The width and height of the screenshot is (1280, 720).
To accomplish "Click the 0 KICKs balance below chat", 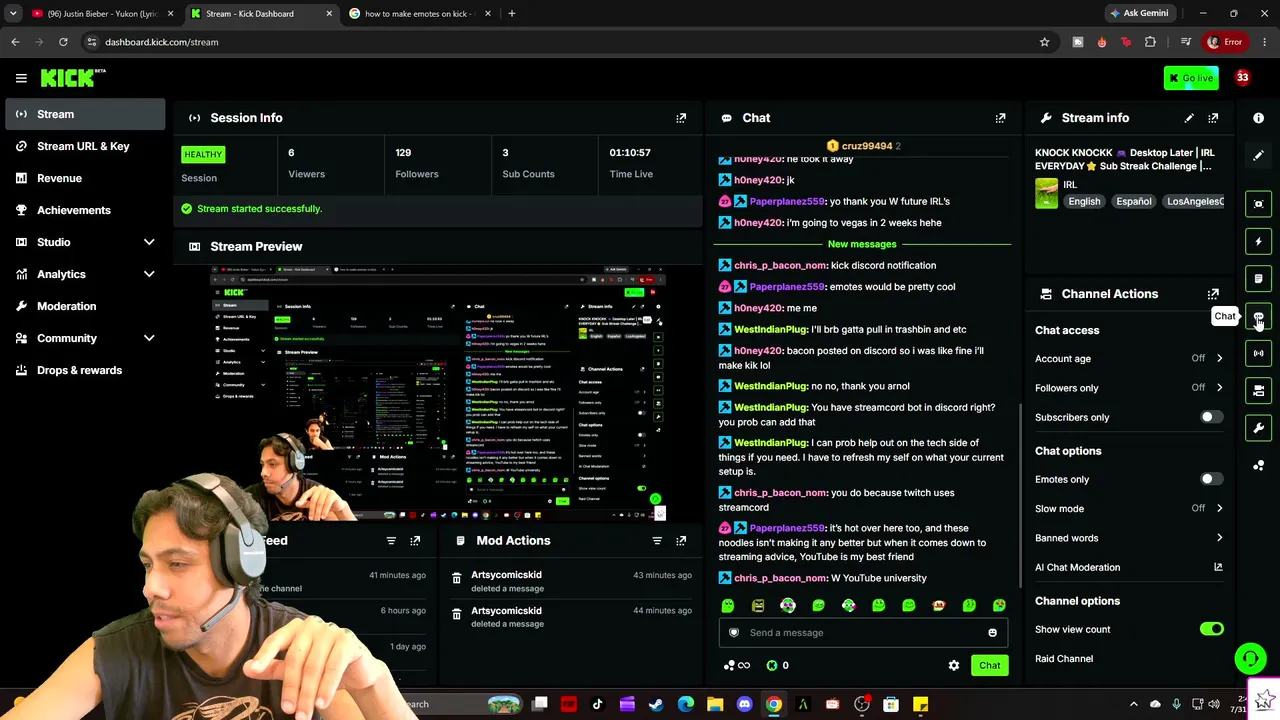I will click(x=777, y=665).
